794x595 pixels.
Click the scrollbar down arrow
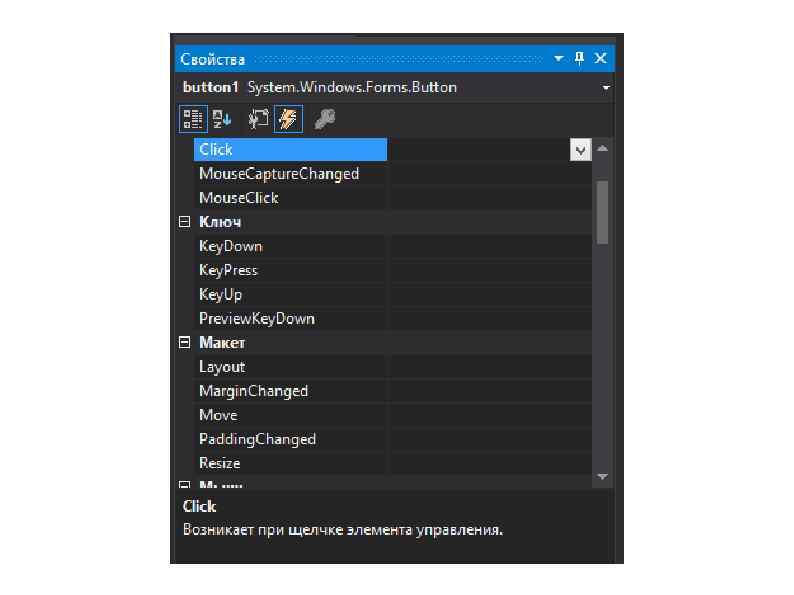[603, 477]
